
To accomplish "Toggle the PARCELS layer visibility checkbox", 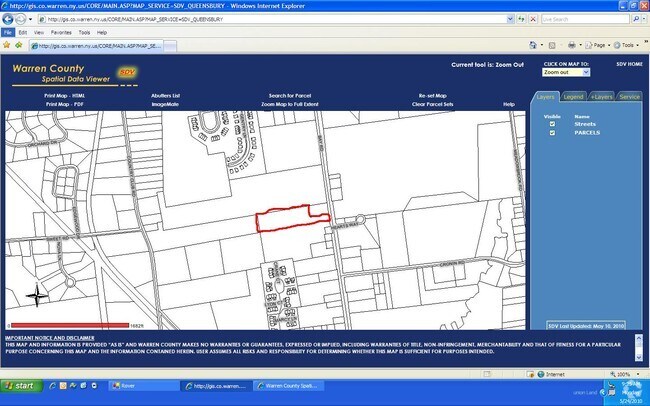I will click(551, 132).
